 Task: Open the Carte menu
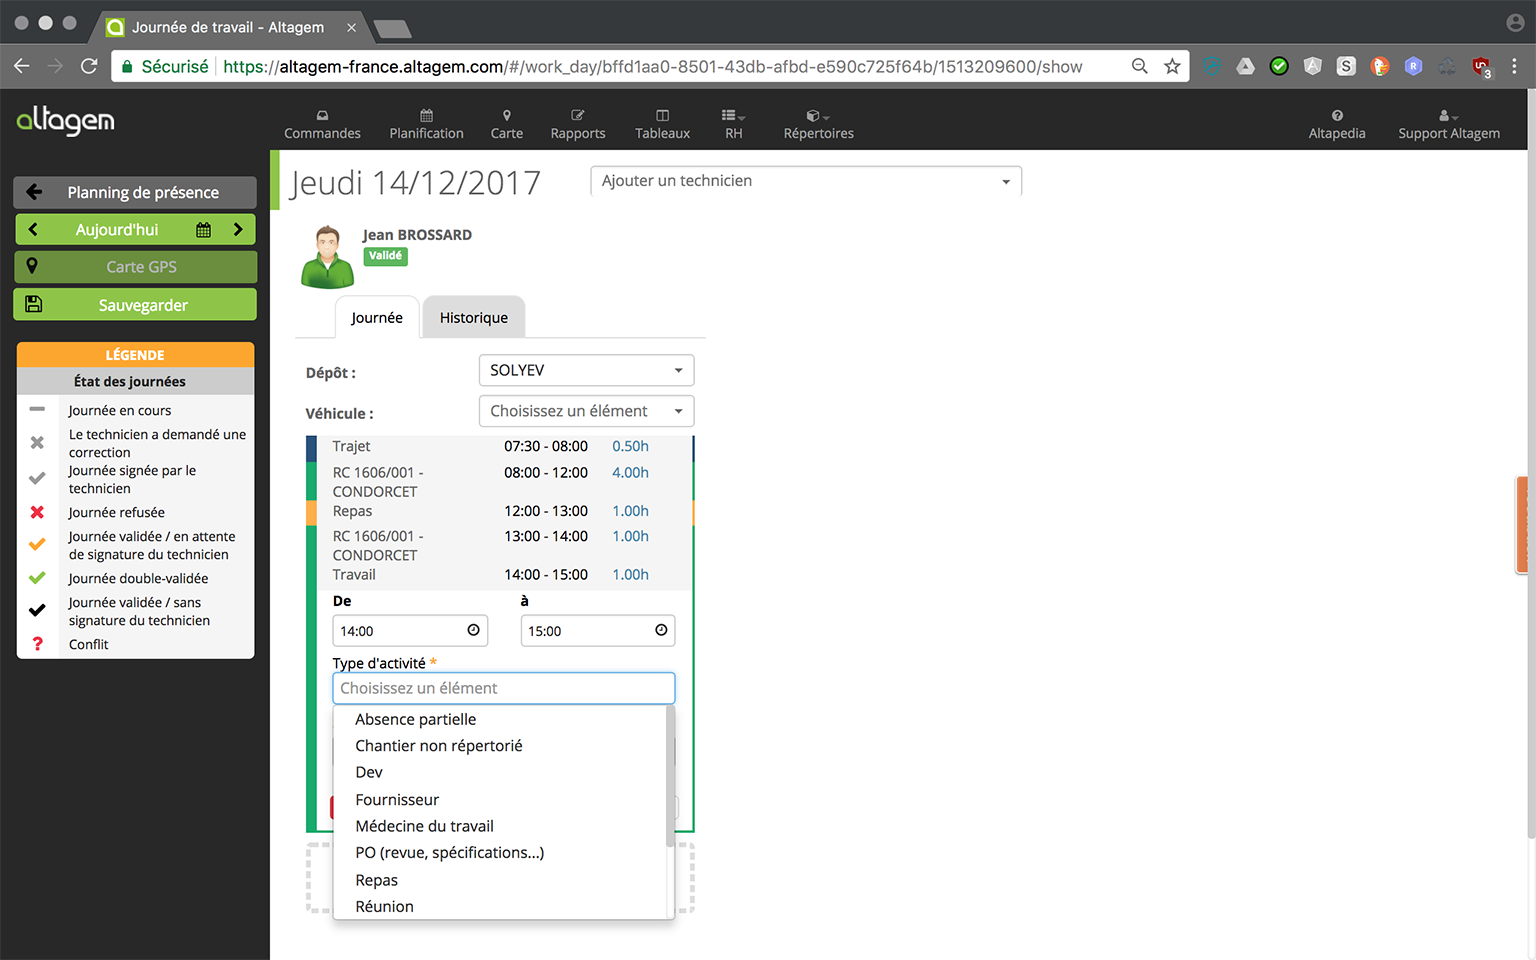coord(507,124)
